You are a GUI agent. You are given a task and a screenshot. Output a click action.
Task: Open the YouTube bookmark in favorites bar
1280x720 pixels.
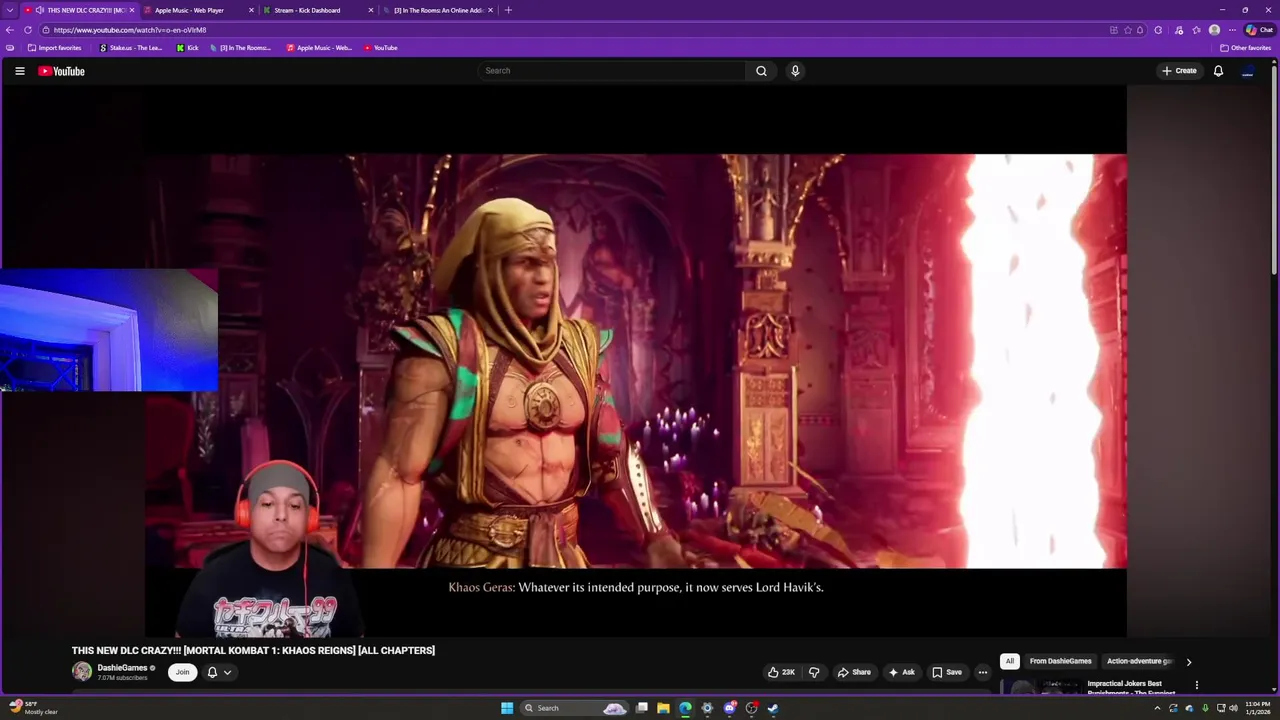(380, 48)
